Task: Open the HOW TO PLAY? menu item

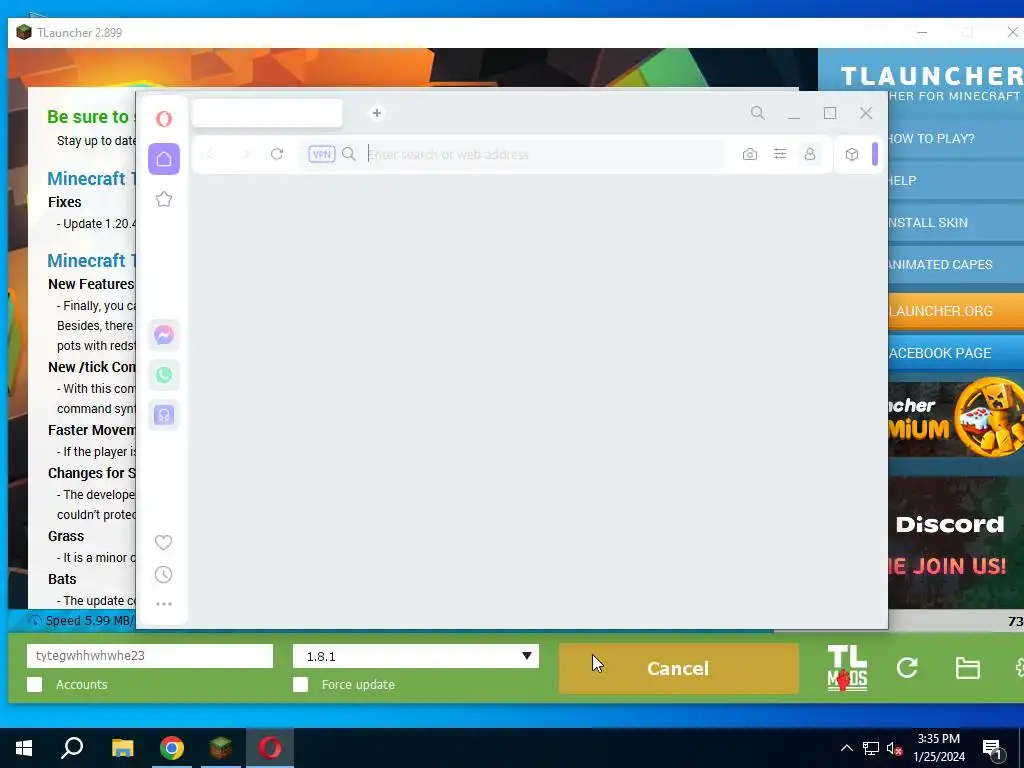Action: [x=956, y=138]
